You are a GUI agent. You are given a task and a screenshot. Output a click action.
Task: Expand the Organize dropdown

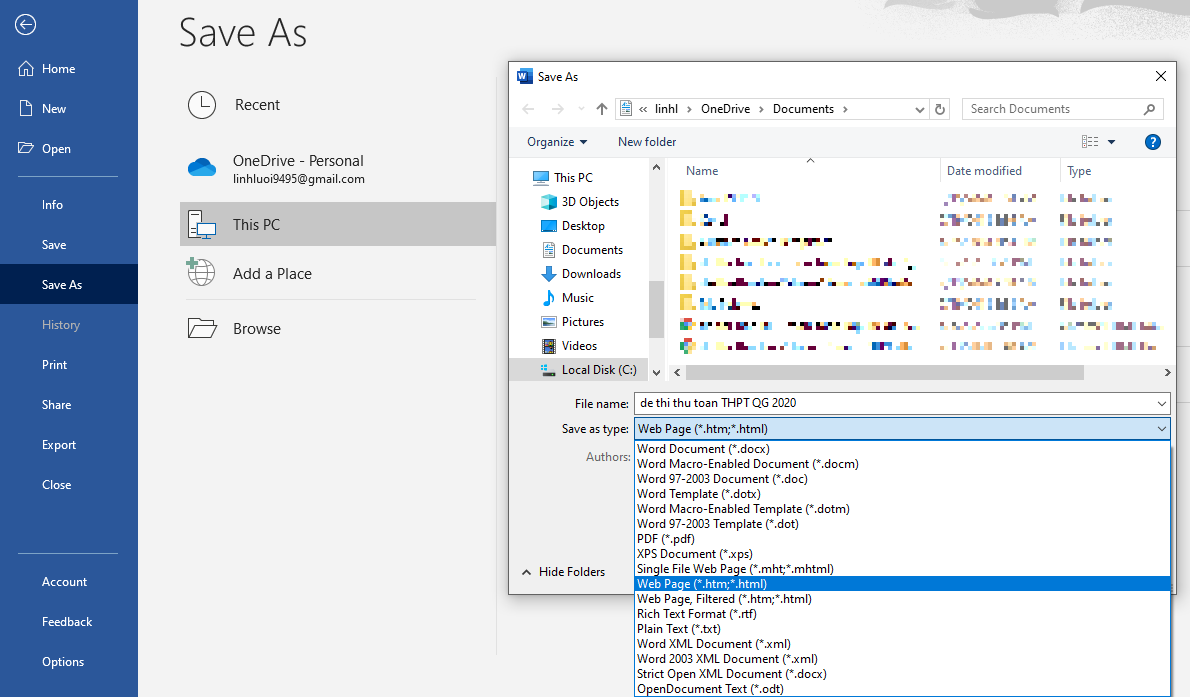coord(557,142)
